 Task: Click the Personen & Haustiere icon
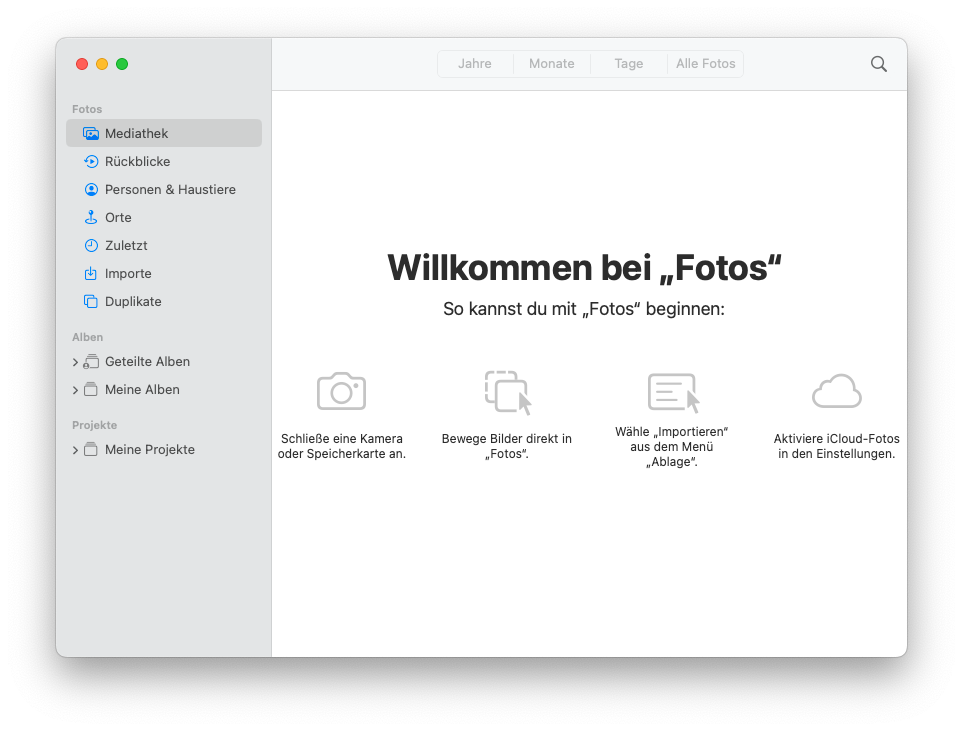click(91, 189)
